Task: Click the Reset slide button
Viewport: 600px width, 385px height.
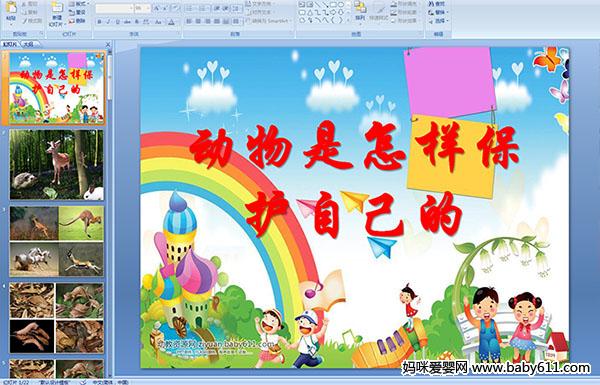Action: click(x=78, y=13)
